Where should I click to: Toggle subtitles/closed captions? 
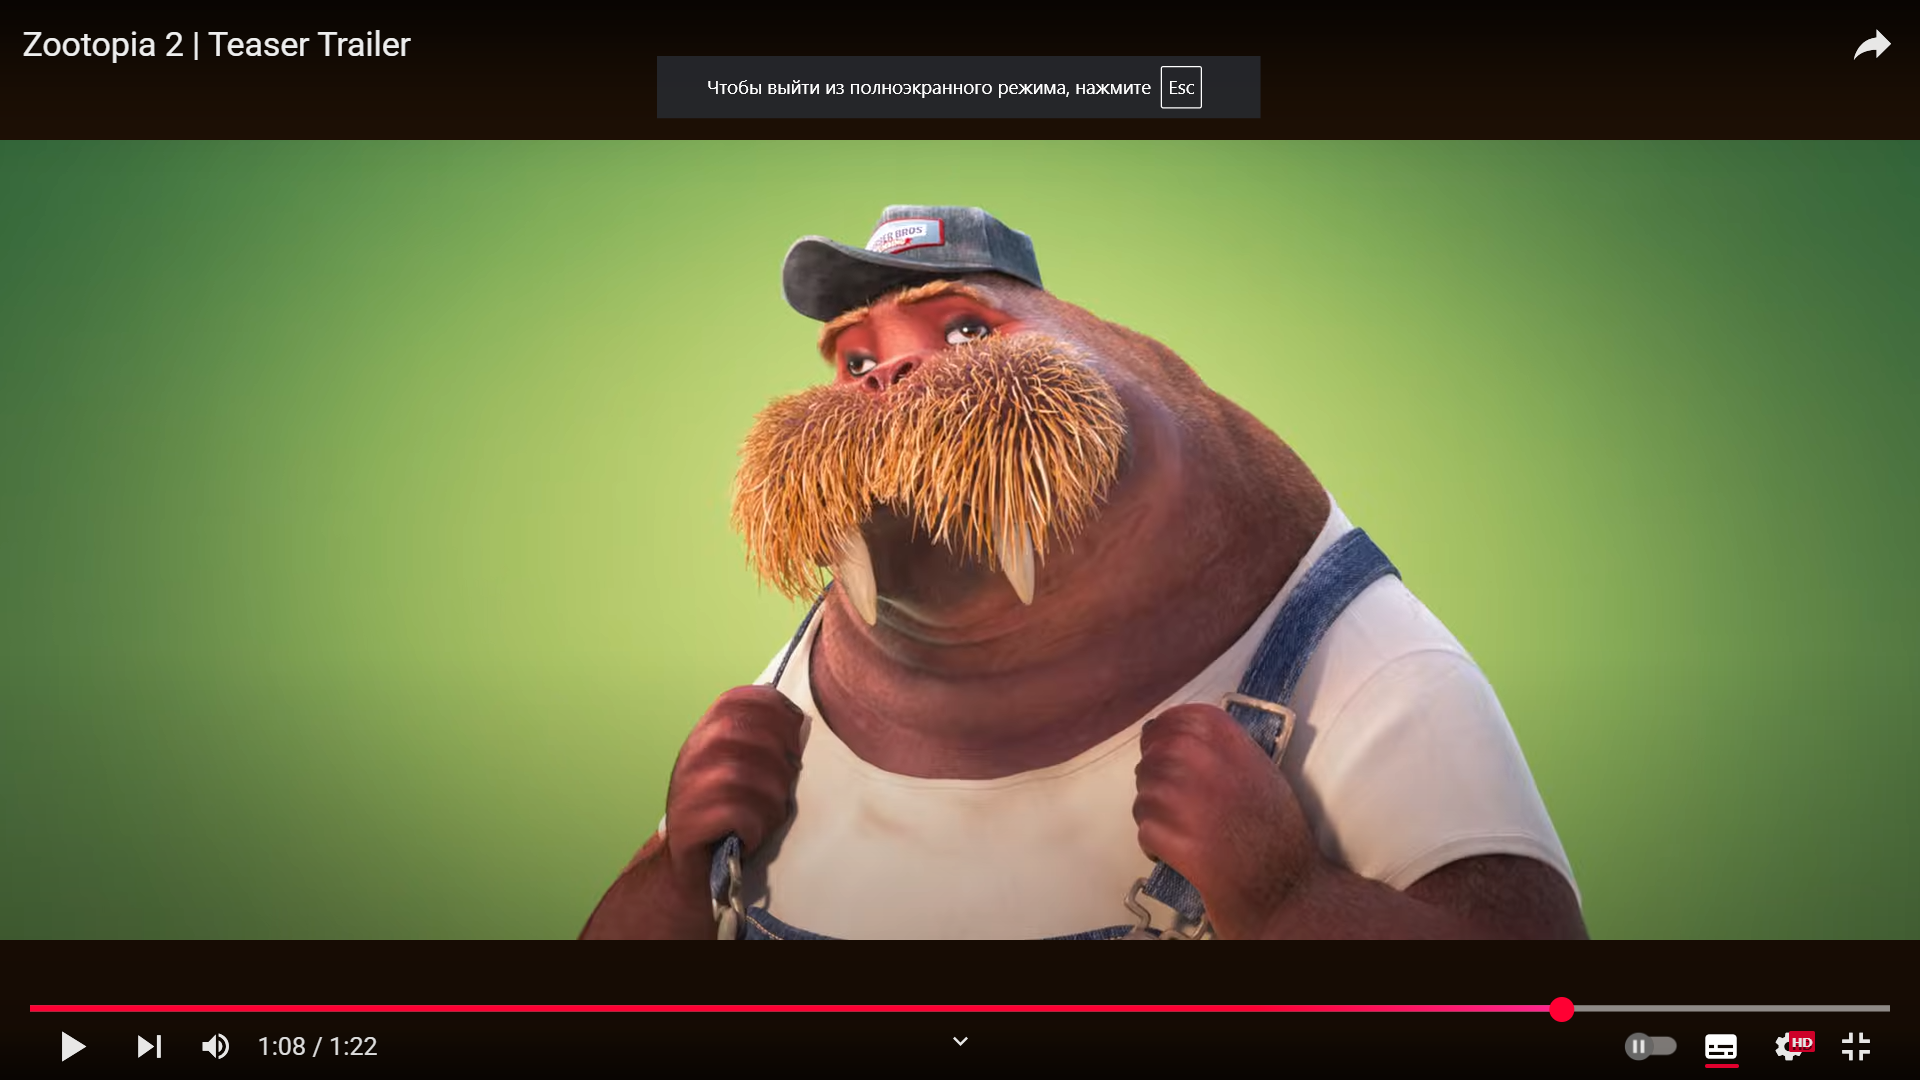coord(1720,1046)
